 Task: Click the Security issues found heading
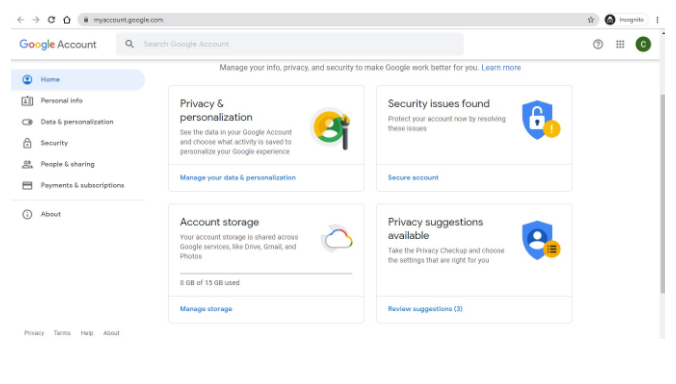[x=438, y=103]
